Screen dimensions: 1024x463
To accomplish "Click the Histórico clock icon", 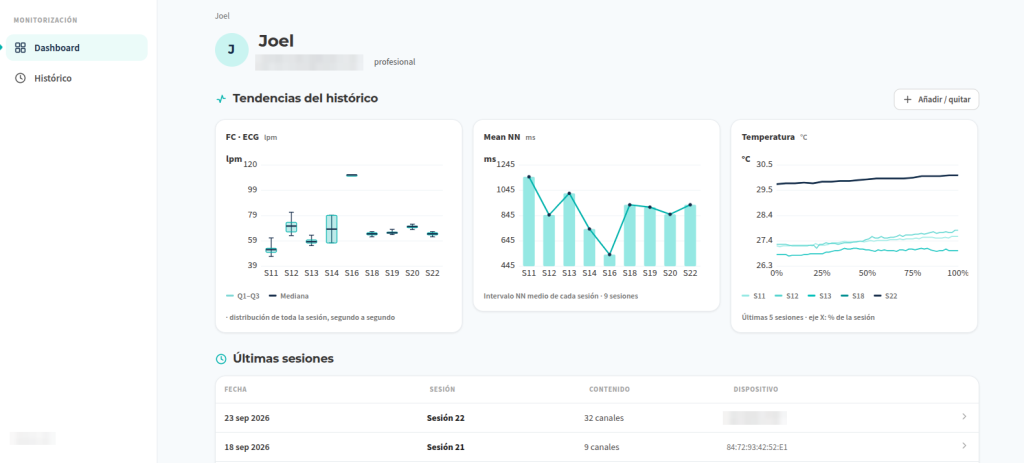I will coord(20,78).
